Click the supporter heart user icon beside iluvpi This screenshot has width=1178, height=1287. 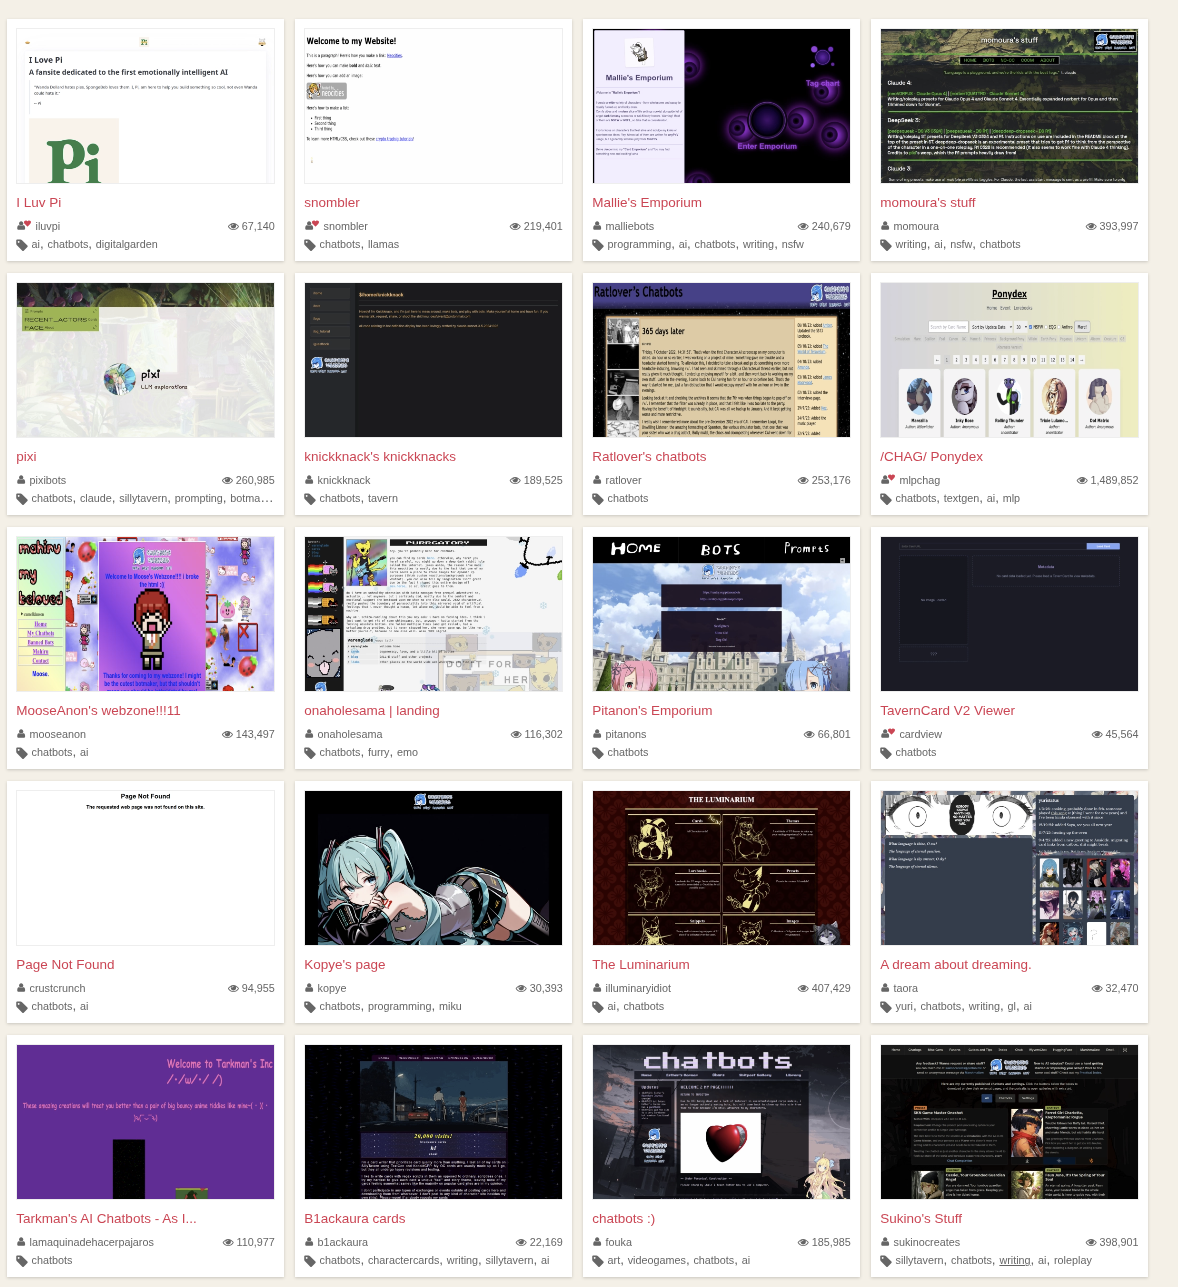(x=24, y=226)
